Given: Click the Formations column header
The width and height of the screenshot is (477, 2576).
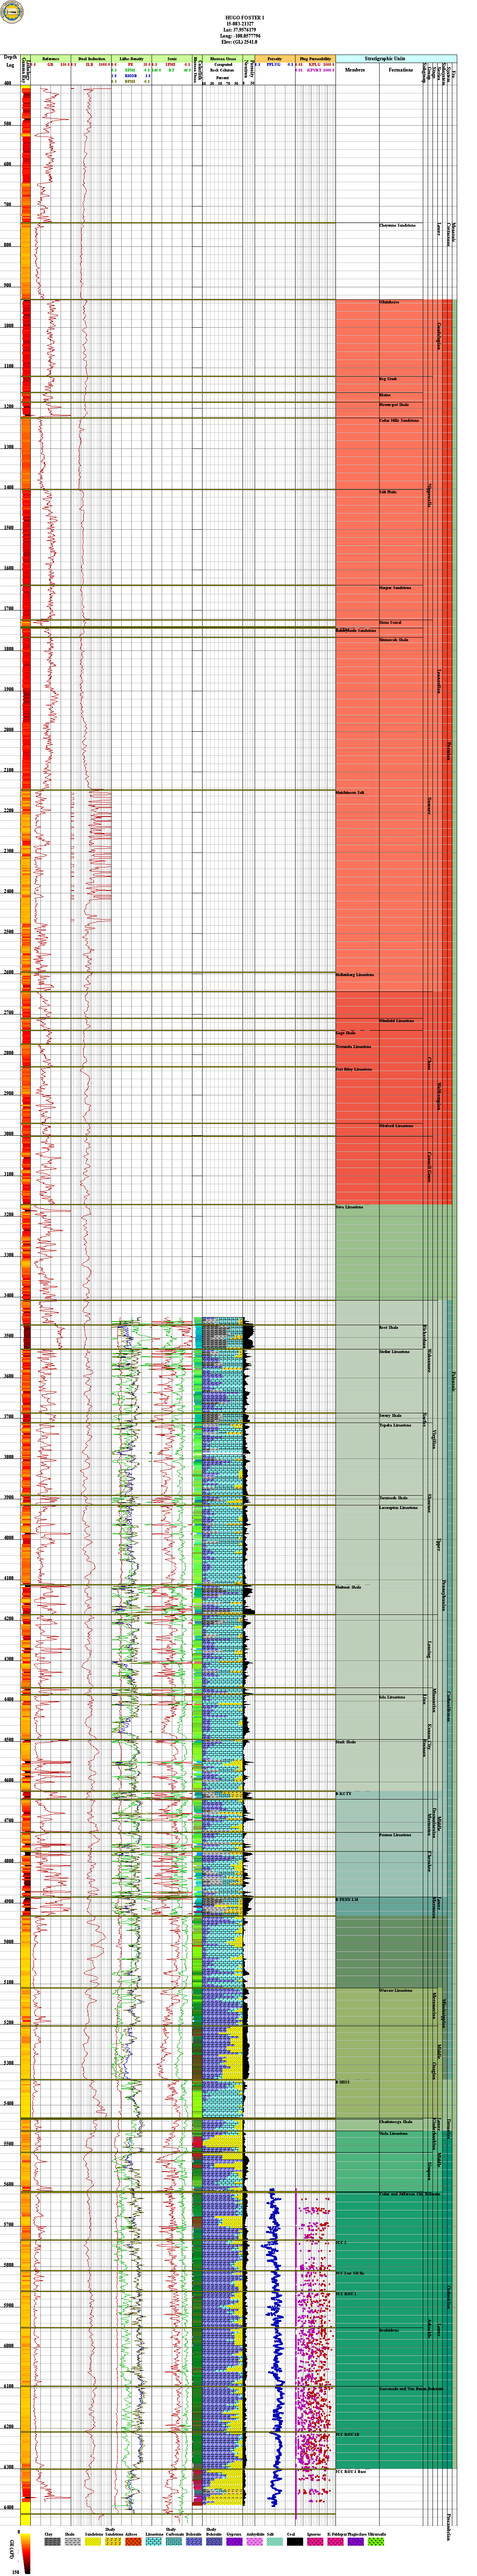Looking at the screenshot, I should coord(401,70).
